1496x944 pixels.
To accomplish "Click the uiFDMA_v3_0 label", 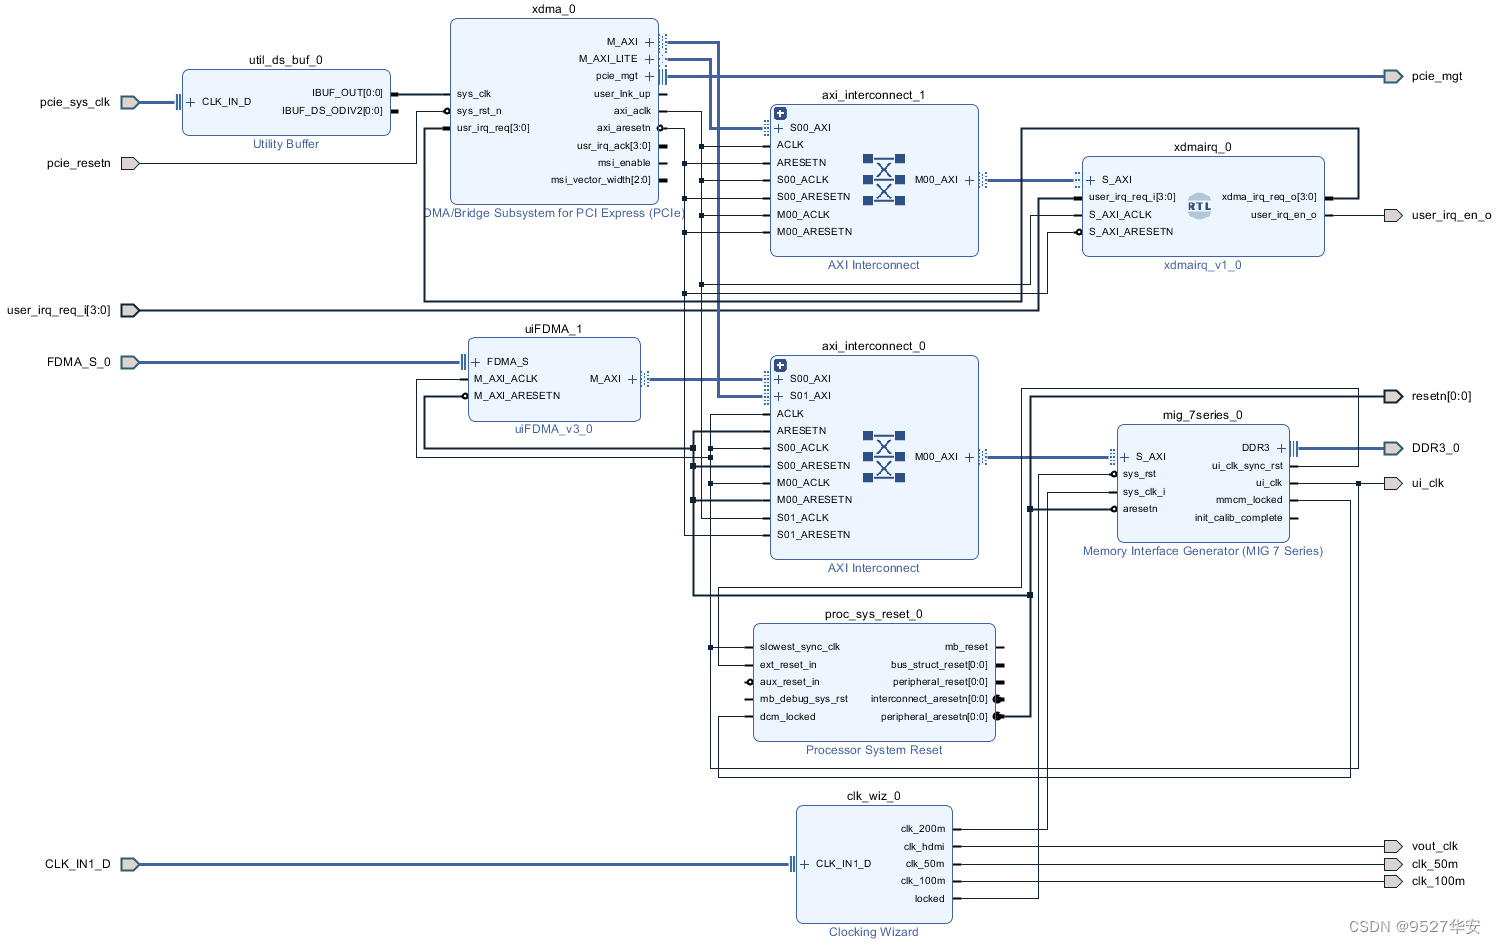I will pos(554,429).
